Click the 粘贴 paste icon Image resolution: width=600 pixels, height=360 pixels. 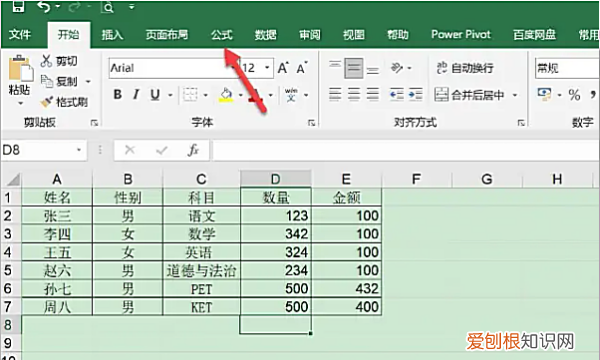pyautogui.click(x=20, y=69)
